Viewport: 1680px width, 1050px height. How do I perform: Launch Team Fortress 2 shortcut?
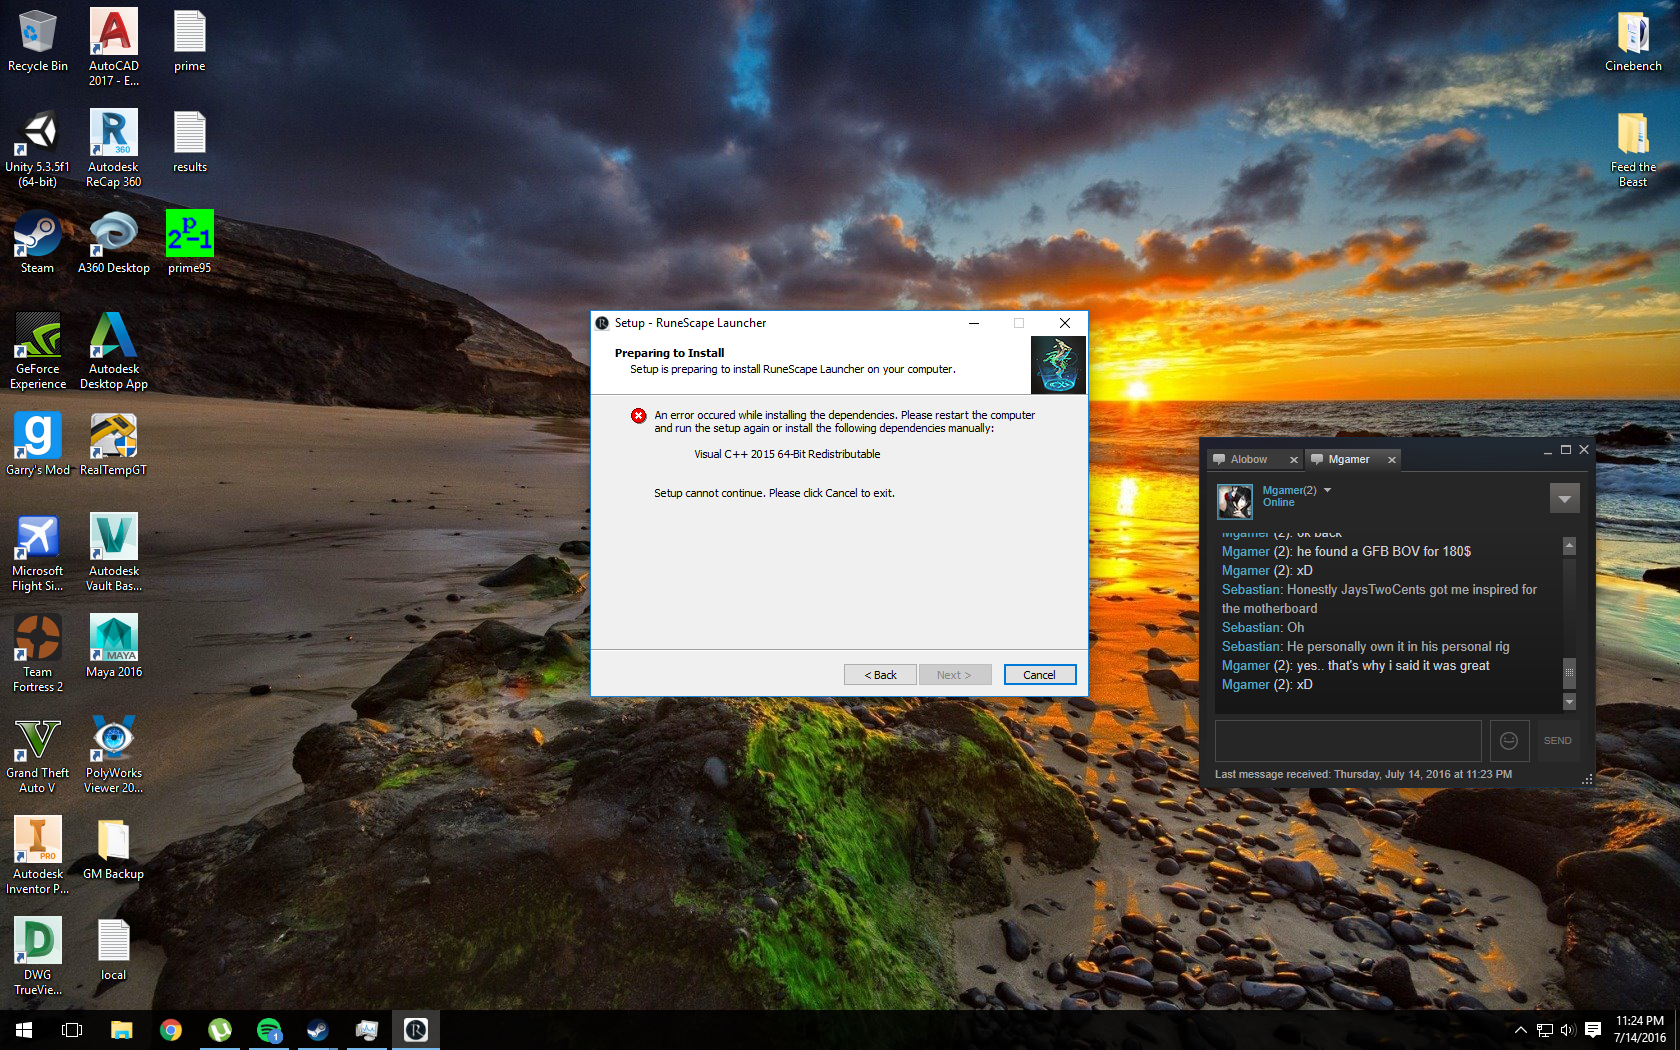click(x=38, y=654)
